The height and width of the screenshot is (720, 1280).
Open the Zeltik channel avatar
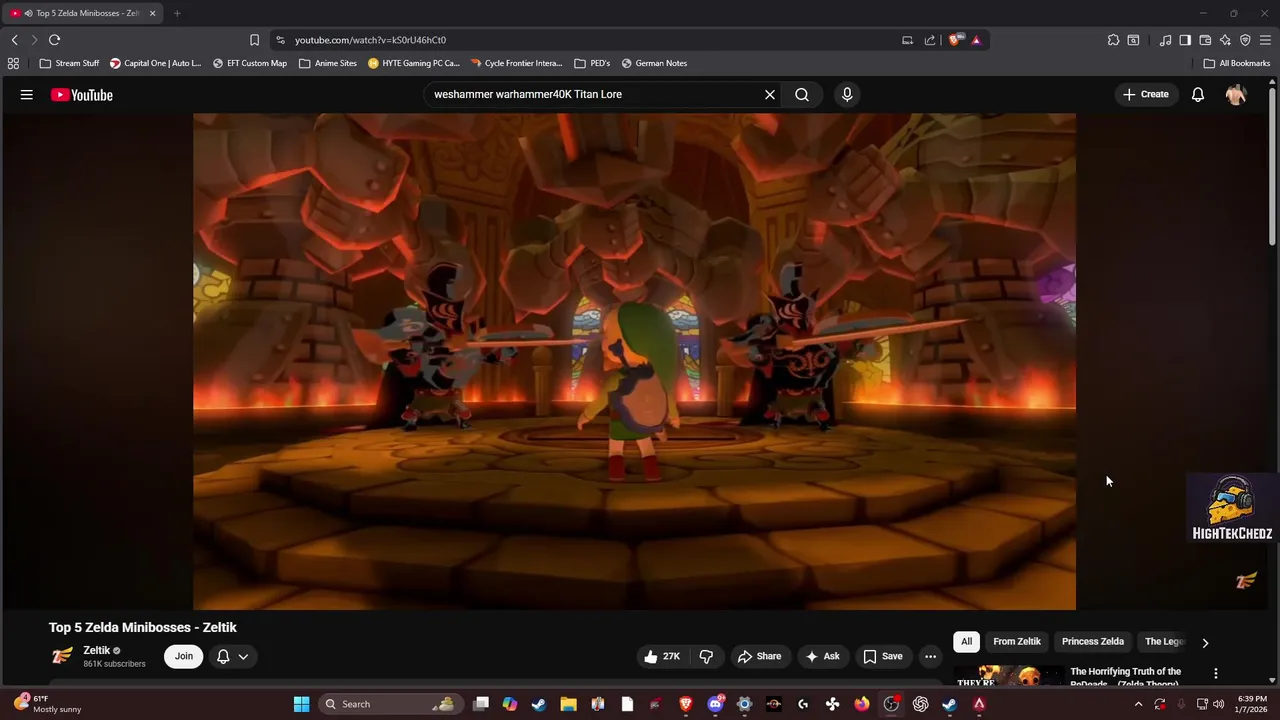(62, 656)
